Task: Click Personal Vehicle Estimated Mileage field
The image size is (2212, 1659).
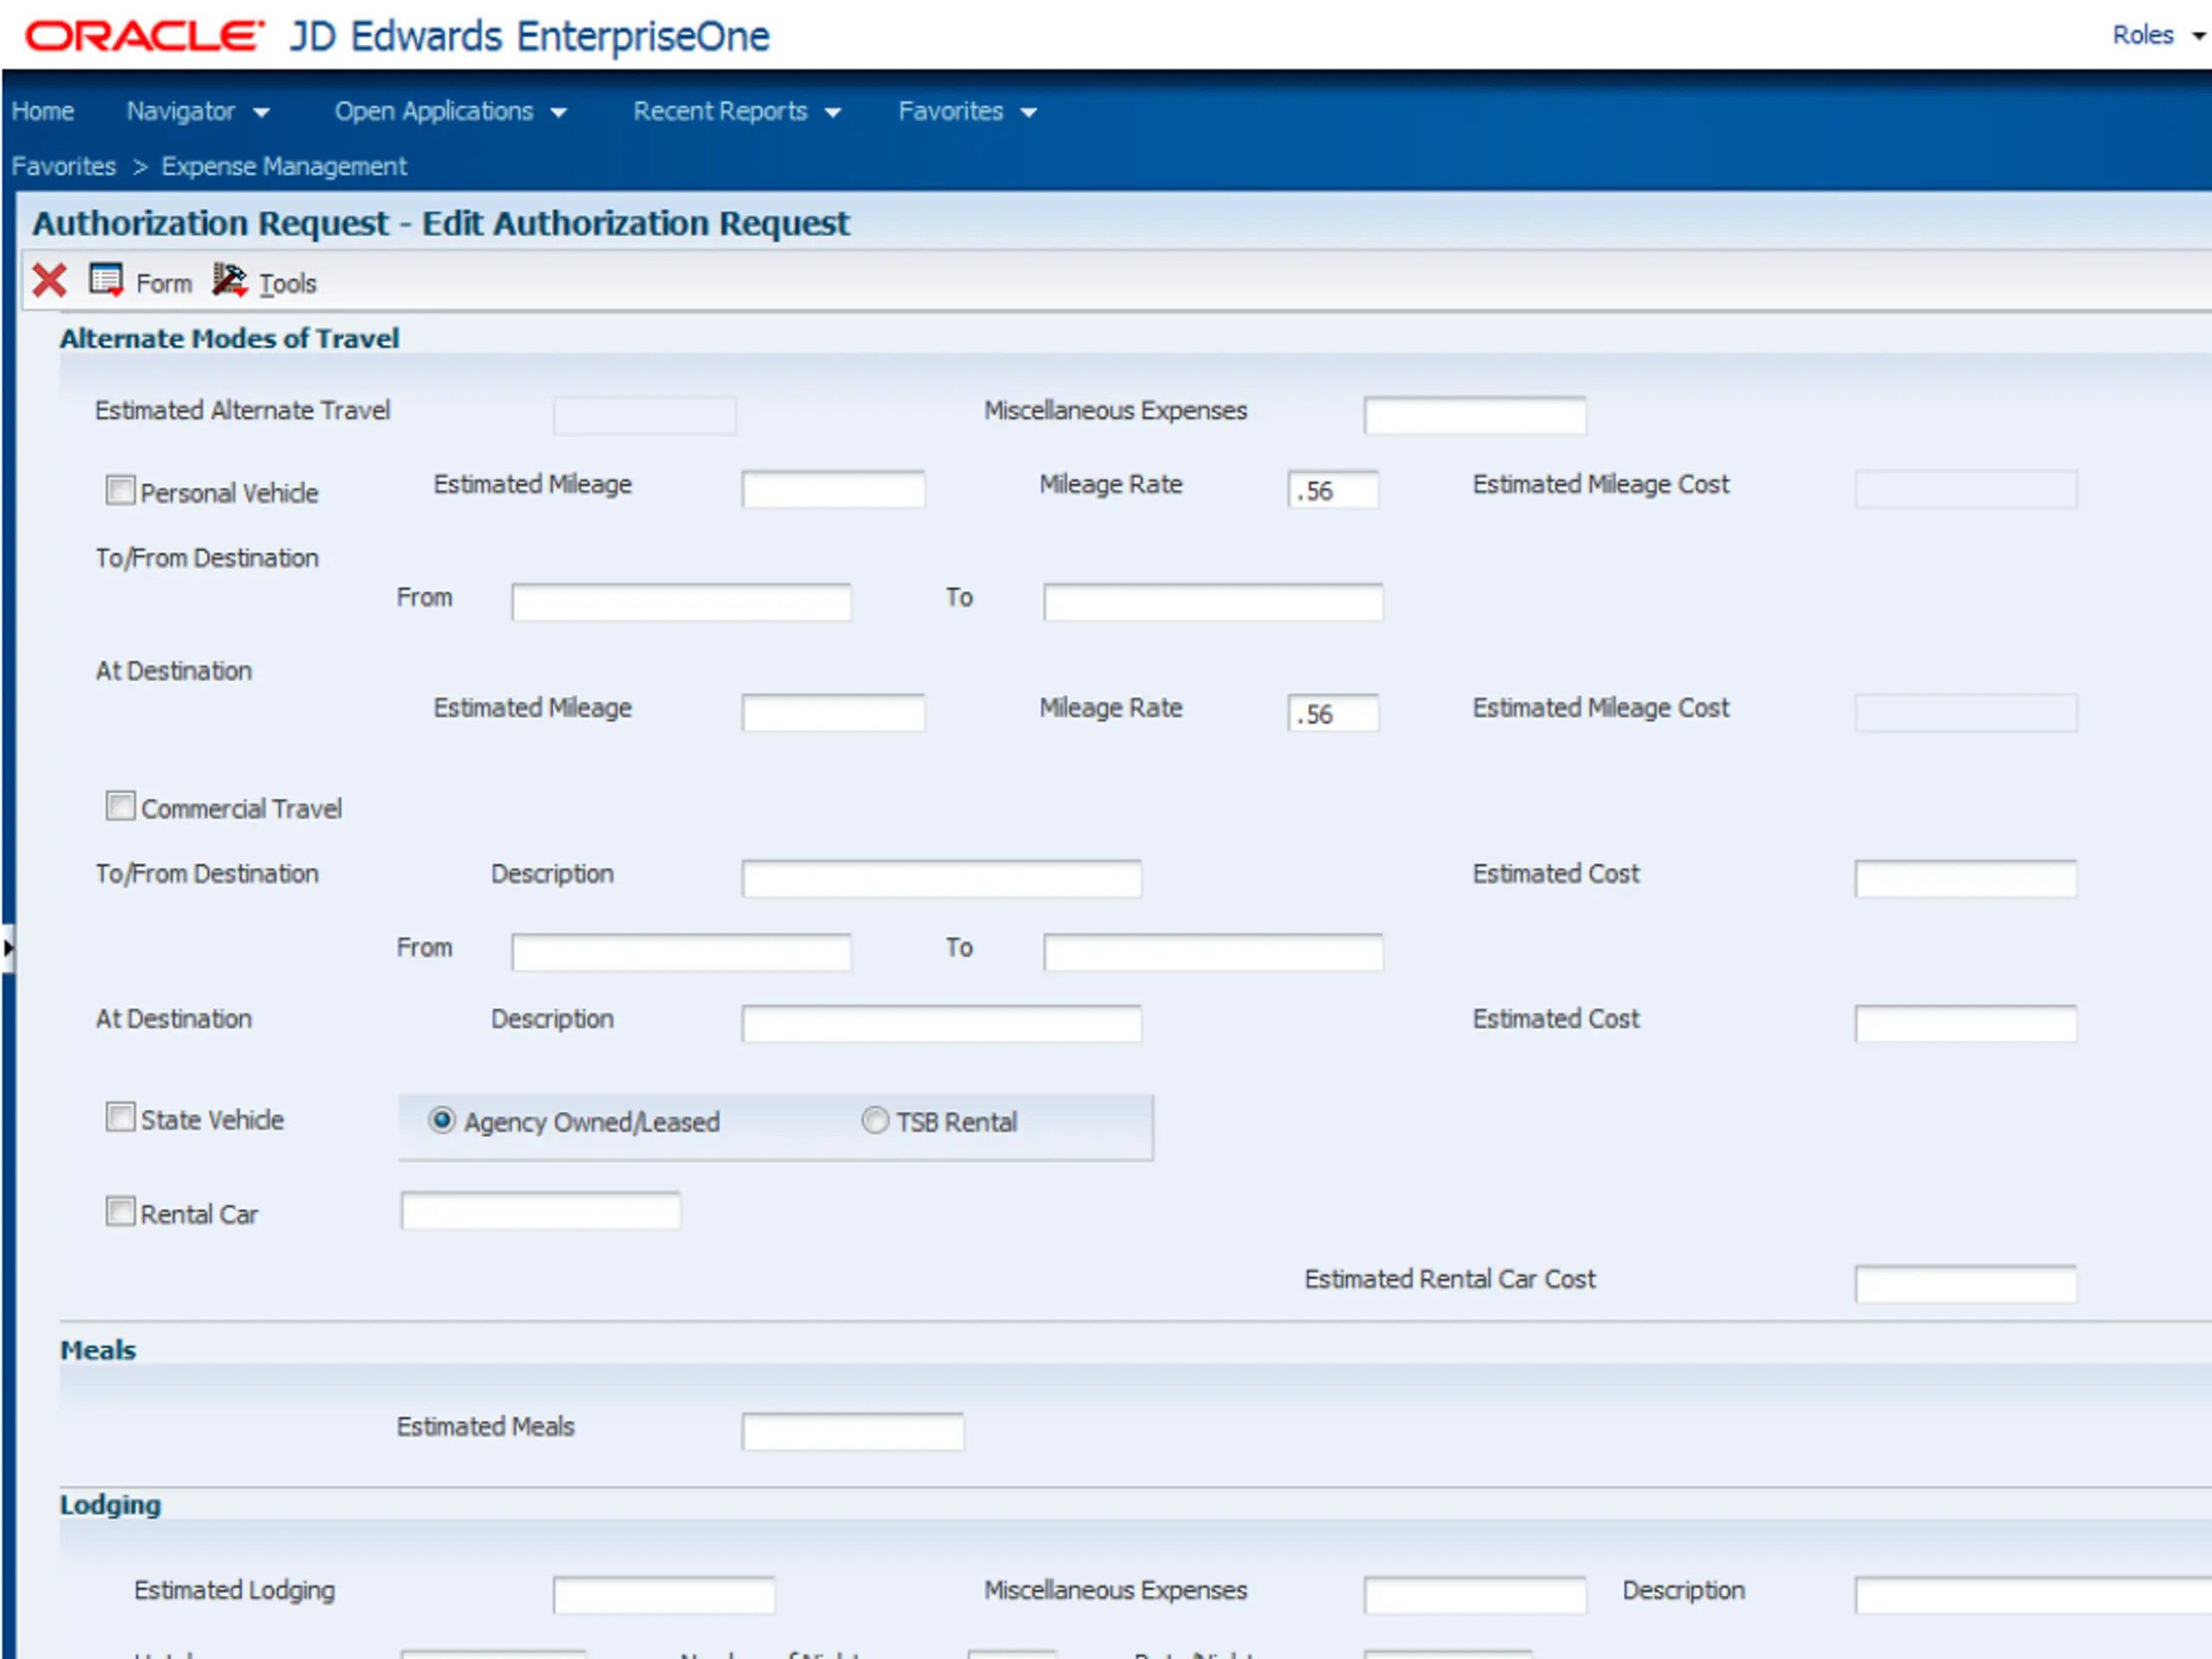Action: 833,489
